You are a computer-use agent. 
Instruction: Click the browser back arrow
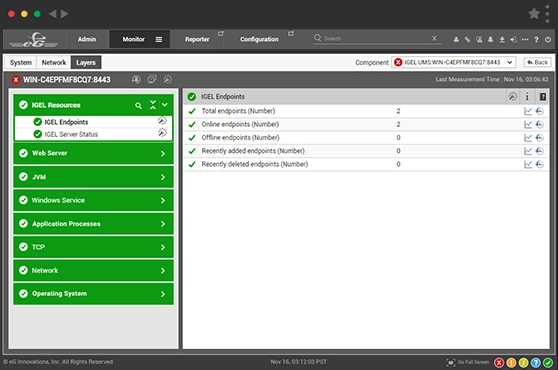click(x=53, y=14)
